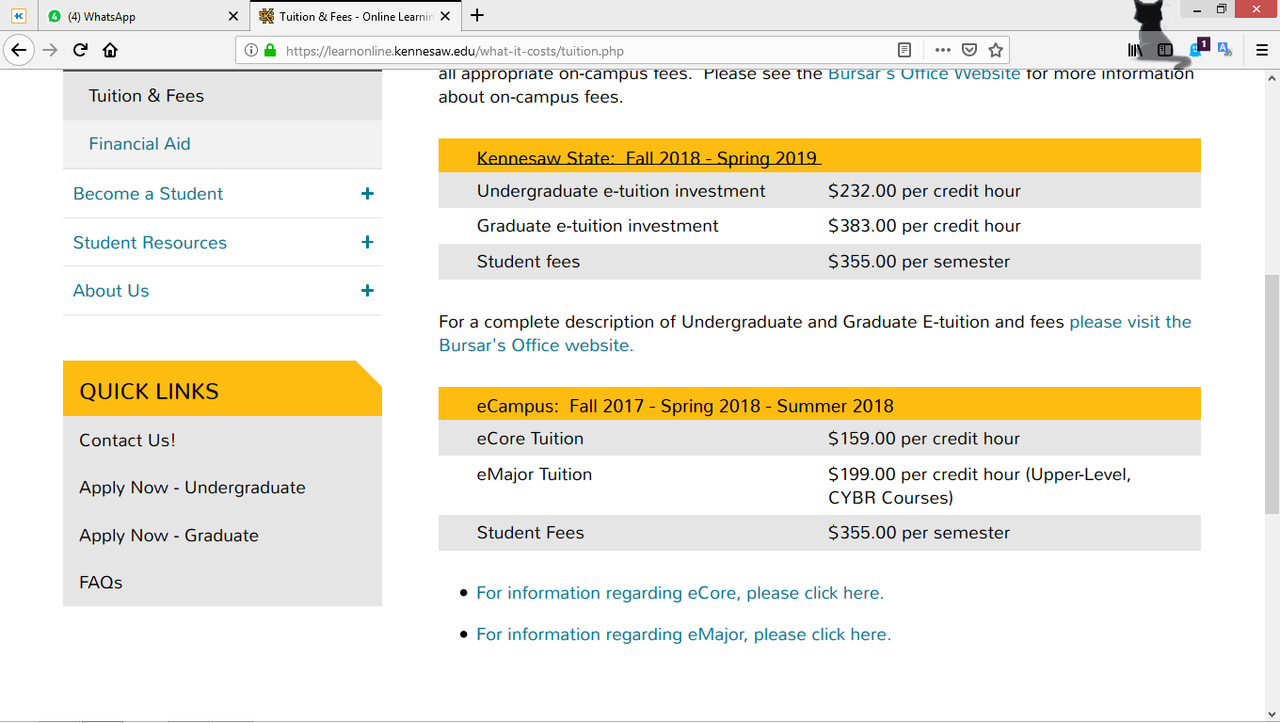The width and height of the screenshot is (1280, 723).
Task: Reload the current page
Action: click(x=80, y=50)
